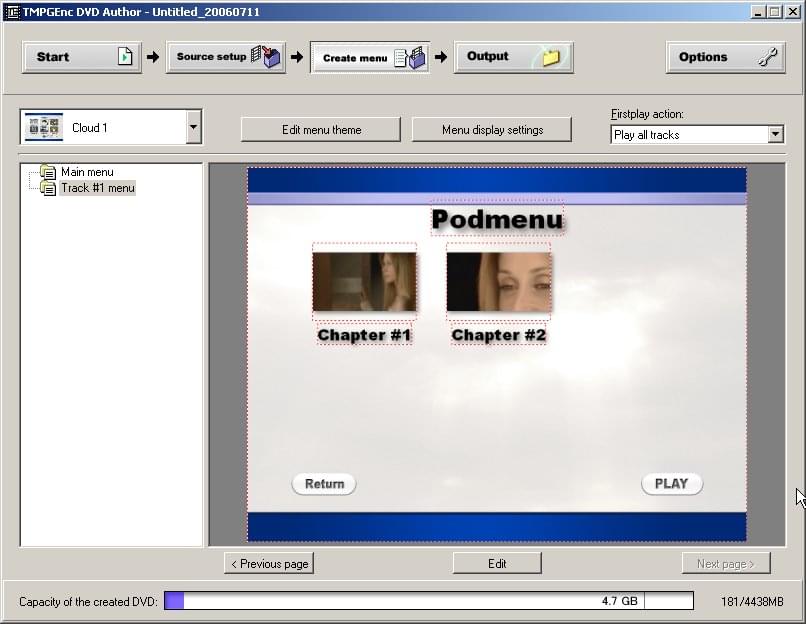Select the Chapter #1 video thumbnail

[364, 282]
